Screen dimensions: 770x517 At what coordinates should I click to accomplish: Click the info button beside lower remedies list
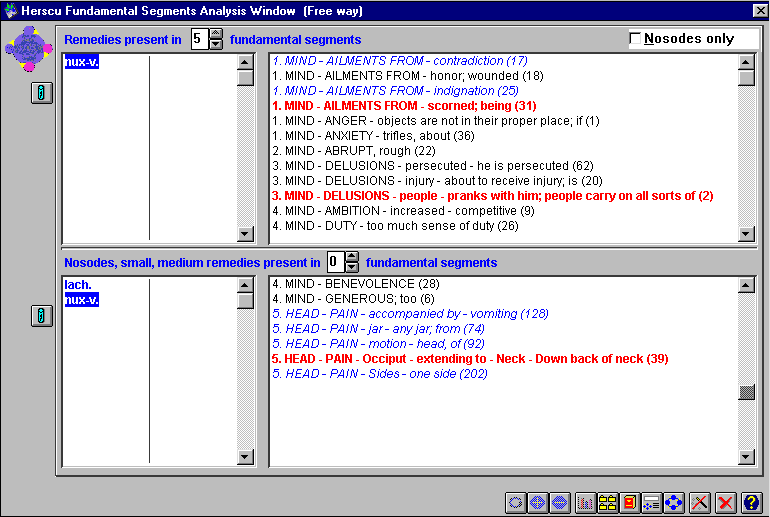click(42, 316)
